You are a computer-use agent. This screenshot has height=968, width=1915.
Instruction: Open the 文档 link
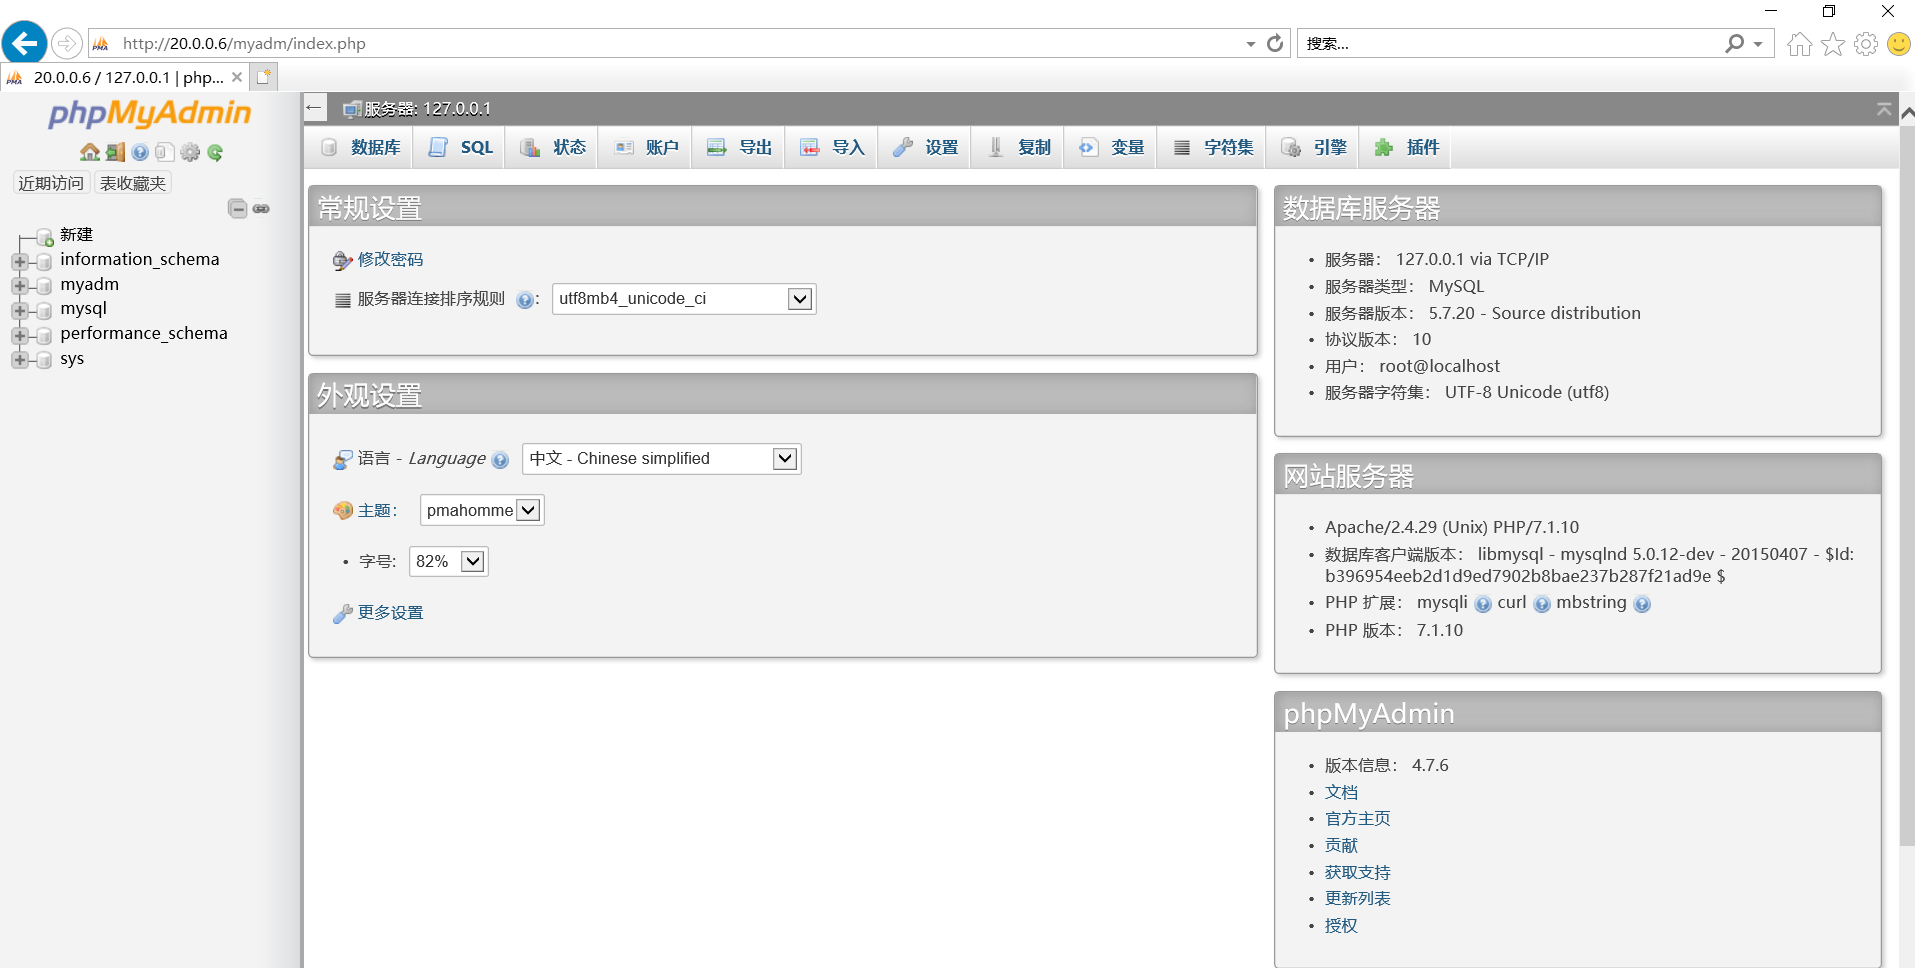[x=1341, y=792]
